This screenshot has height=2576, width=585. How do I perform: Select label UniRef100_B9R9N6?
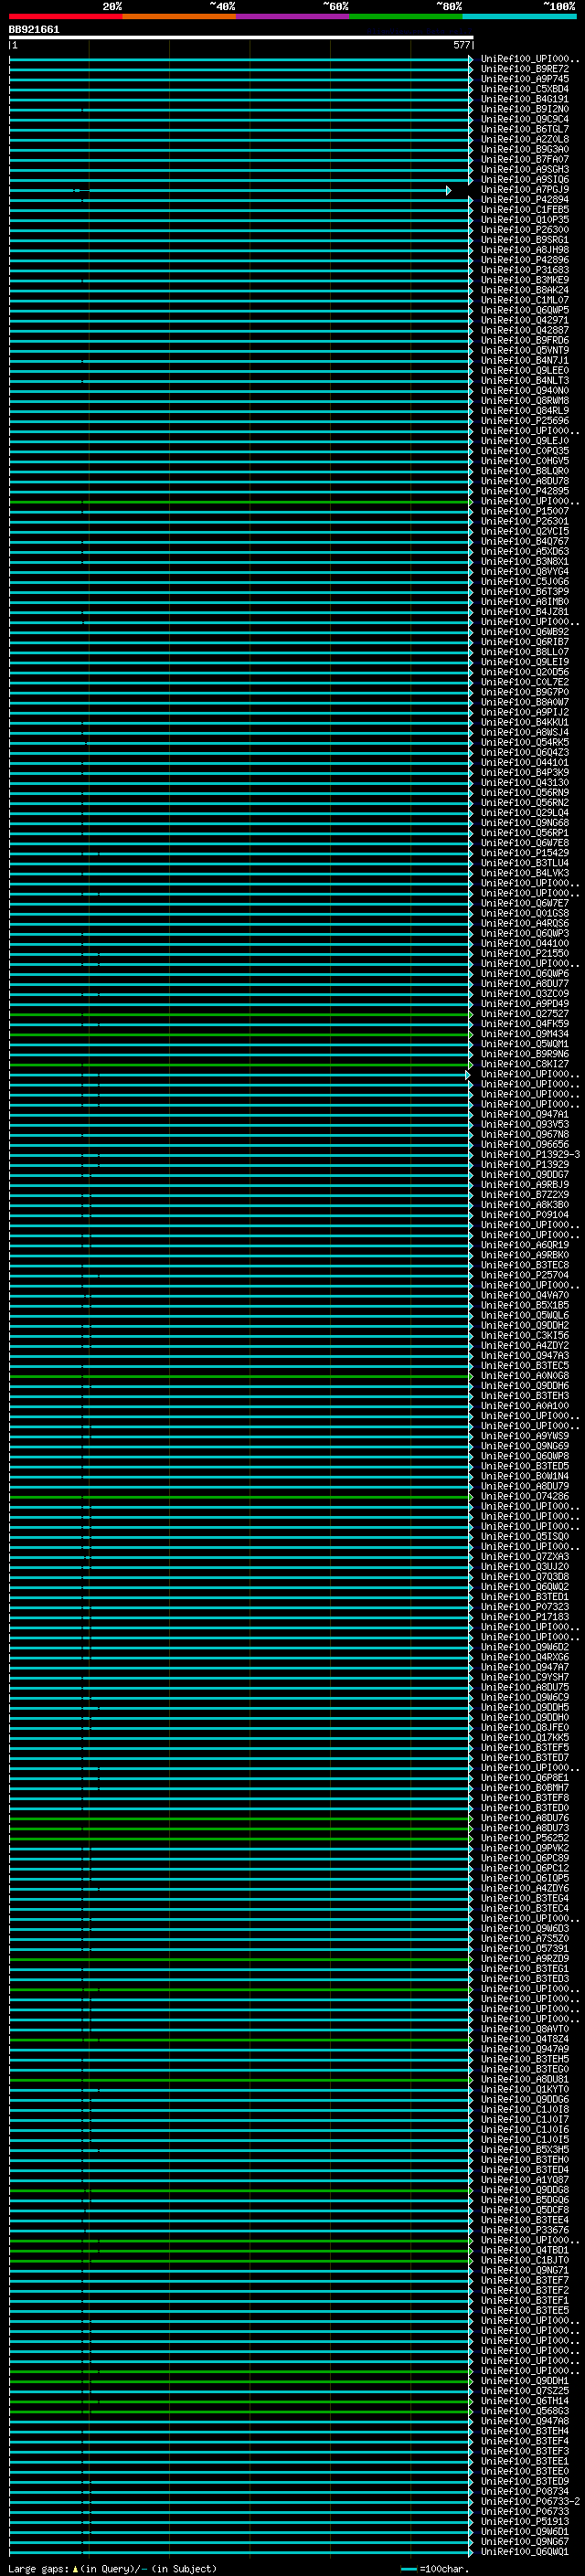(524, 1054)
